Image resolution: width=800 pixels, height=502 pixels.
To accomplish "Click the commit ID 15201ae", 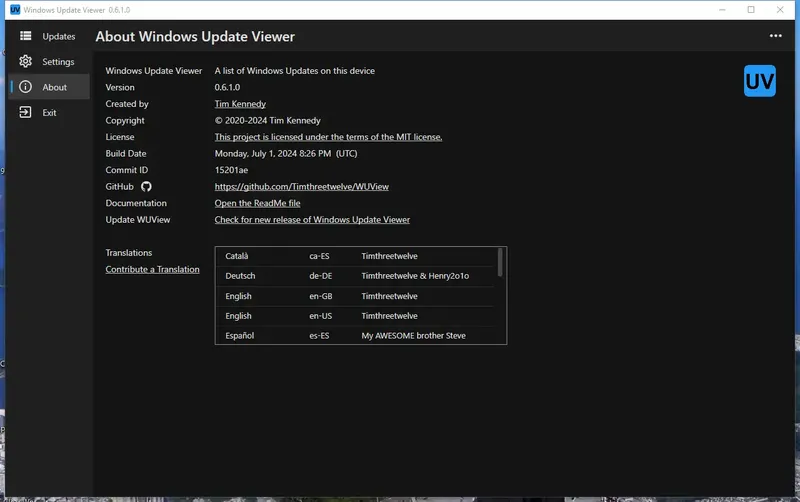I will point(231,170).
